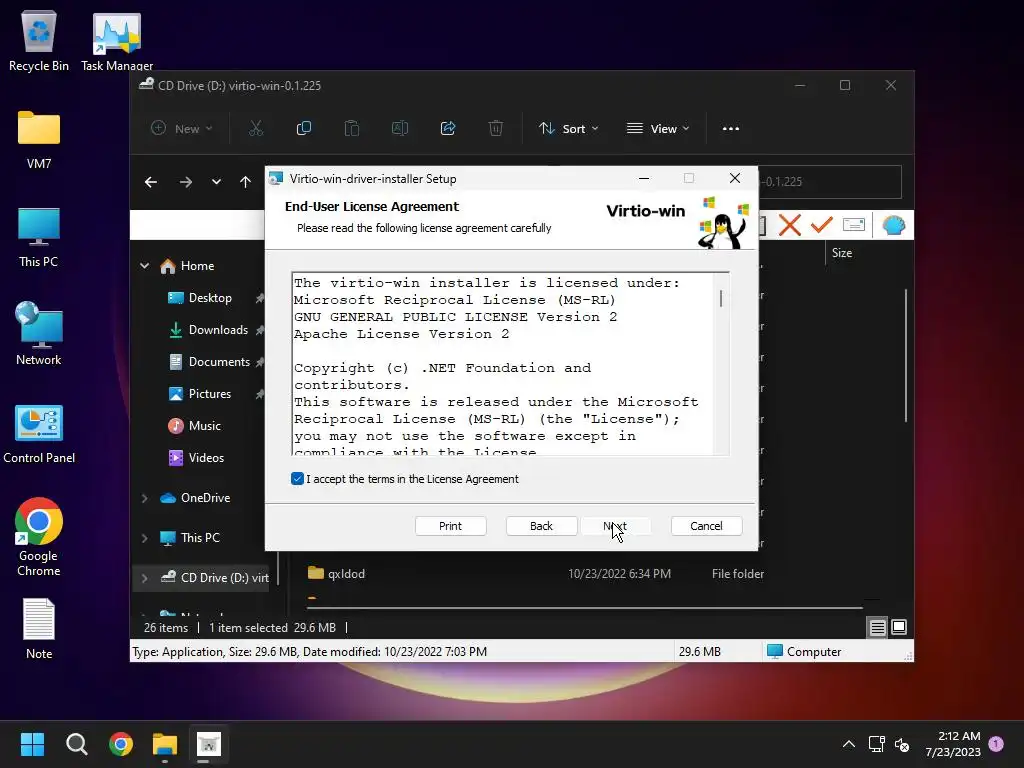
Task: Click the Copy icon in Explorer toolbar
Action: click(x=304, y=129)
